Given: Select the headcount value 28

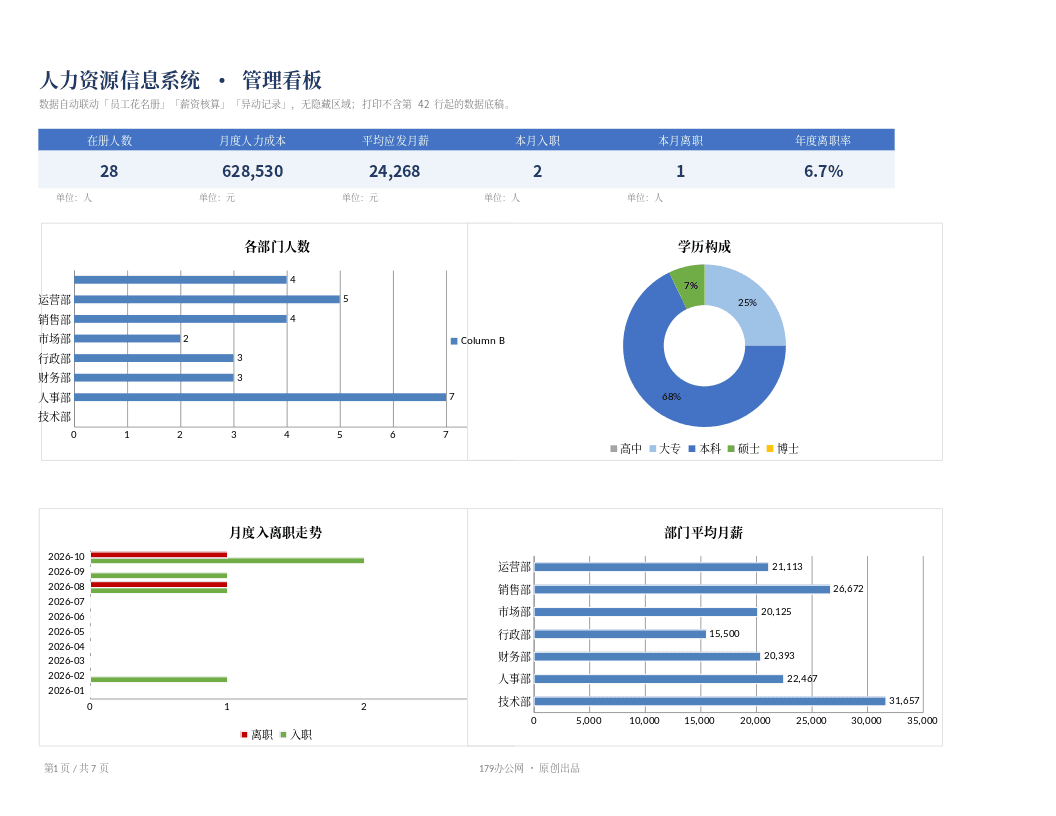Looking at the screenshot, I should pyautogui.click(x=109, y=171).
